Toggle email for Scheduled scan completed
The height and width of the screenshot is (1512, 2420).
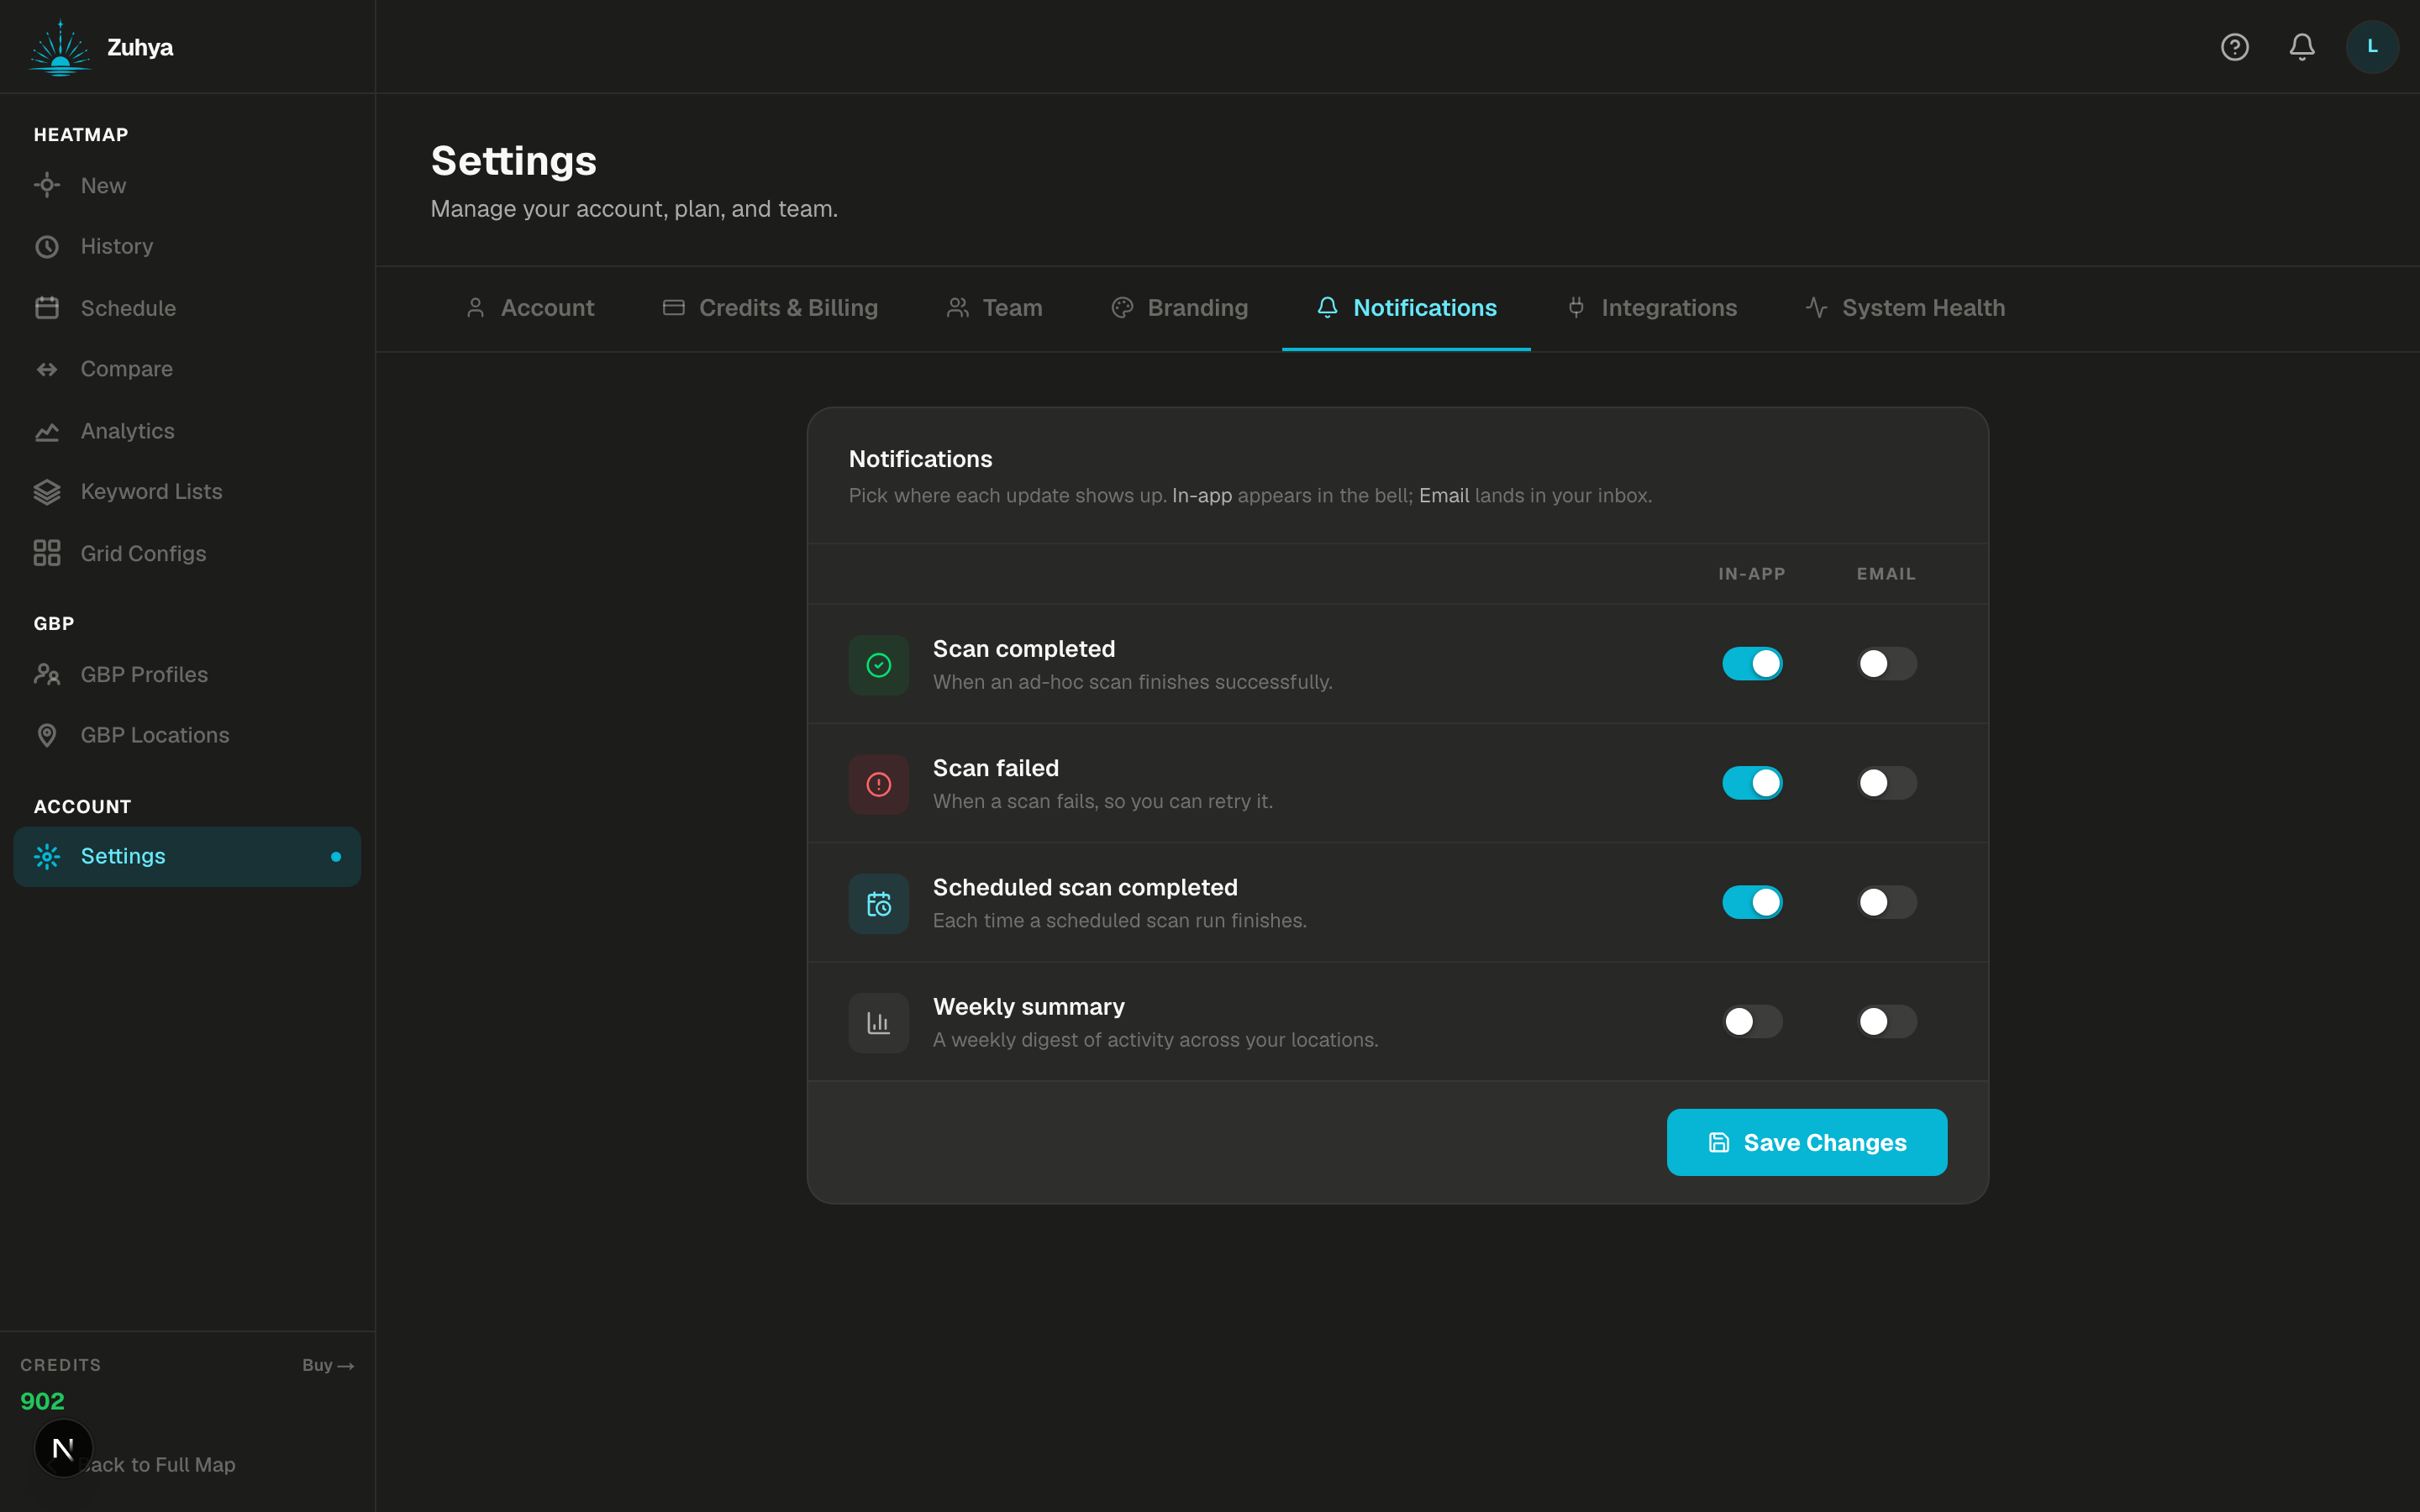(x=1887, y=902)
